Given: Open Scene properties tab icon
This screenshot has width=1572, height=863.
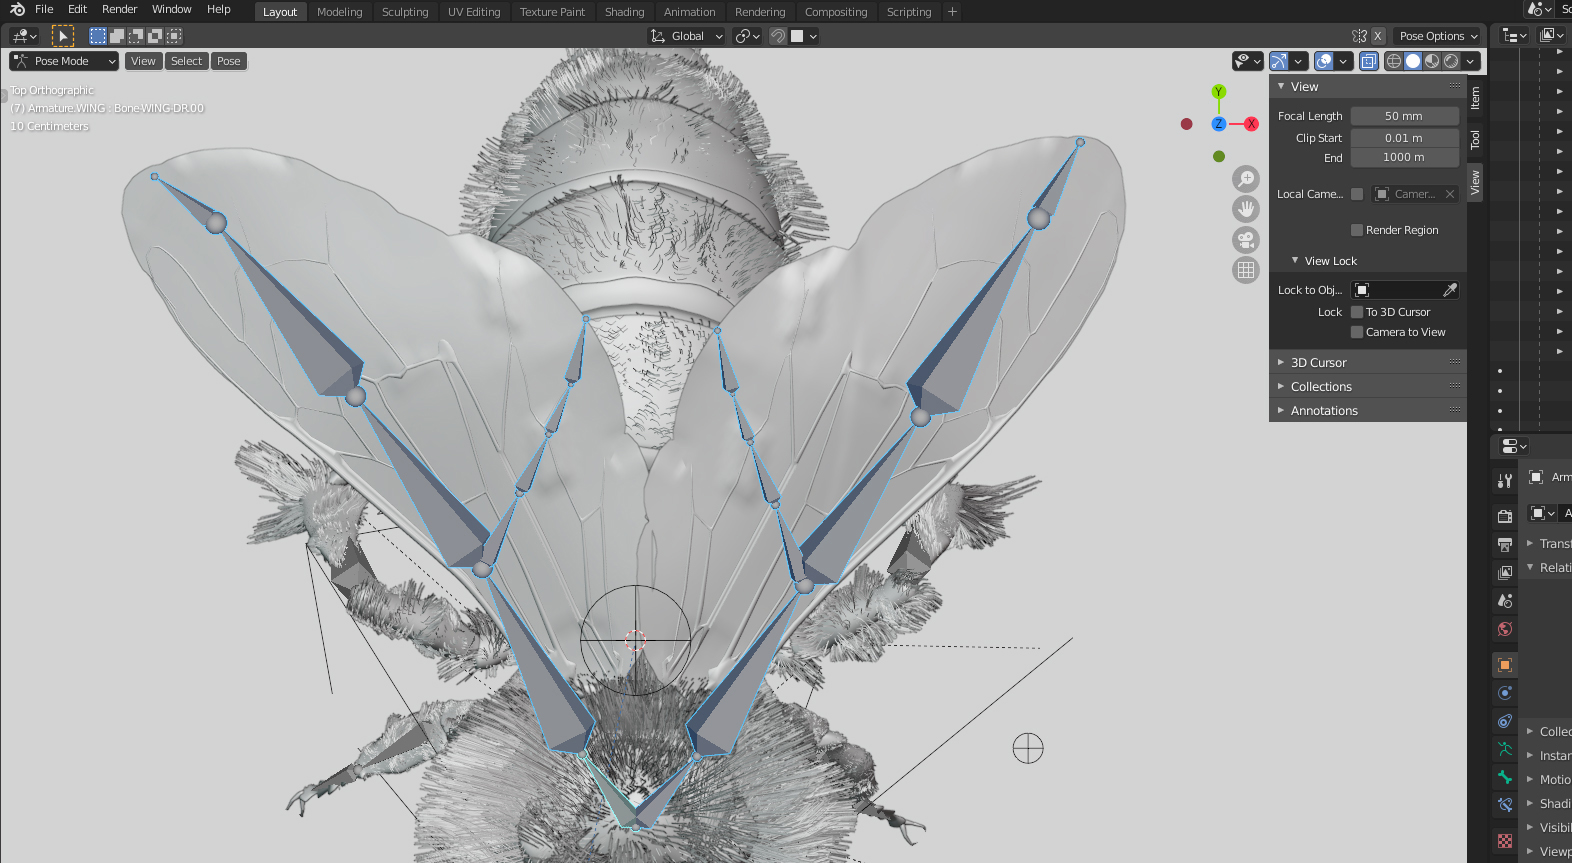Looking at the screenshot, I should coord(1505,600).
